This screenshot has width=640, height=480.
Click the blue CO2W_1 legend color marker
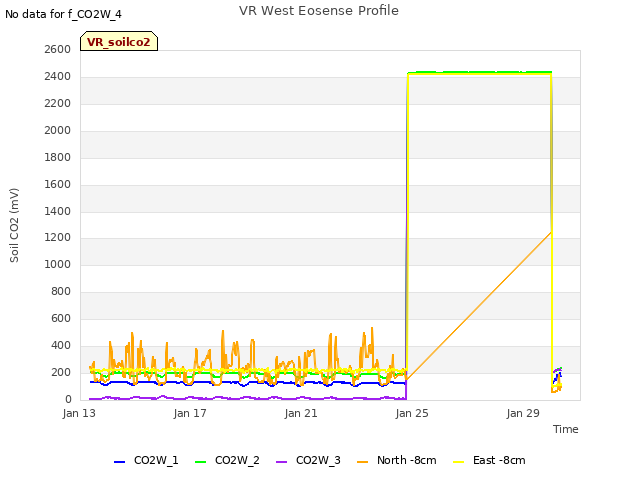point(119,462)
